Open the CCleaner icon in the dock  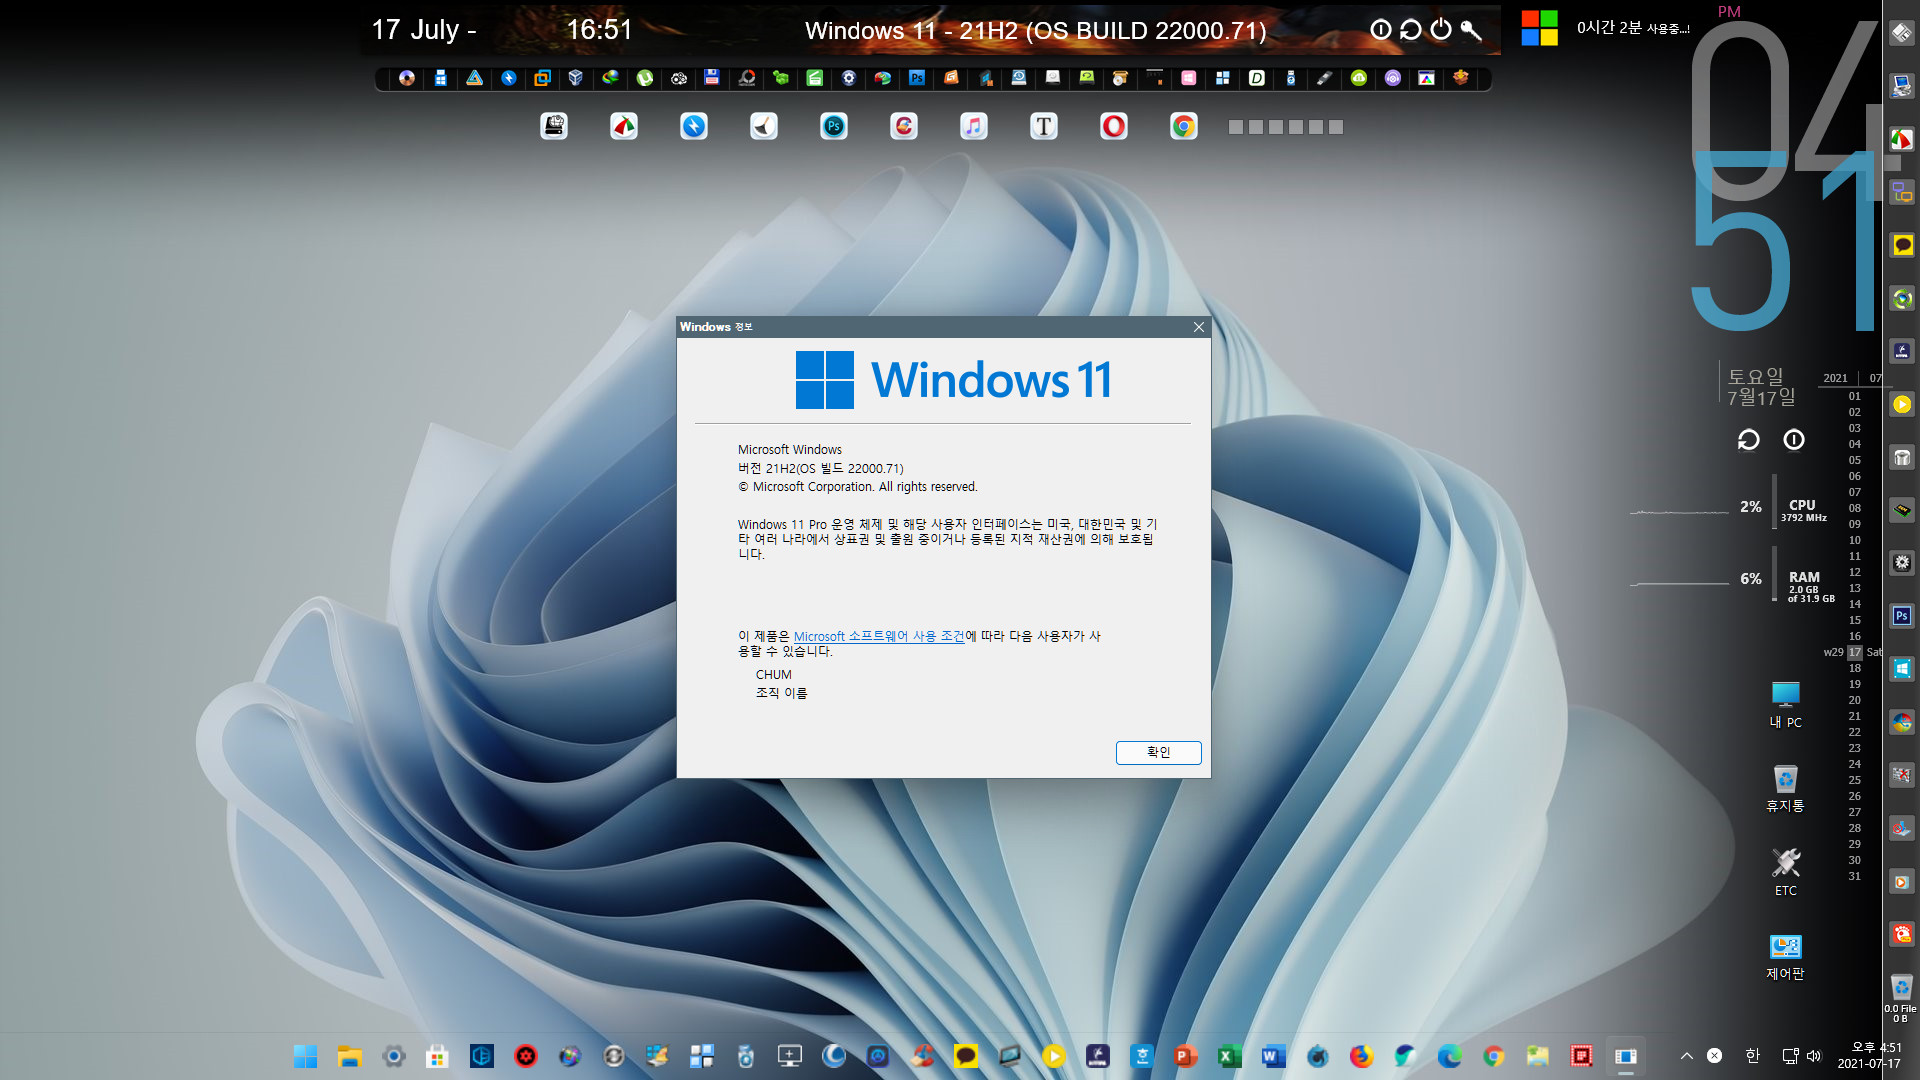click(x=904, y=126)
